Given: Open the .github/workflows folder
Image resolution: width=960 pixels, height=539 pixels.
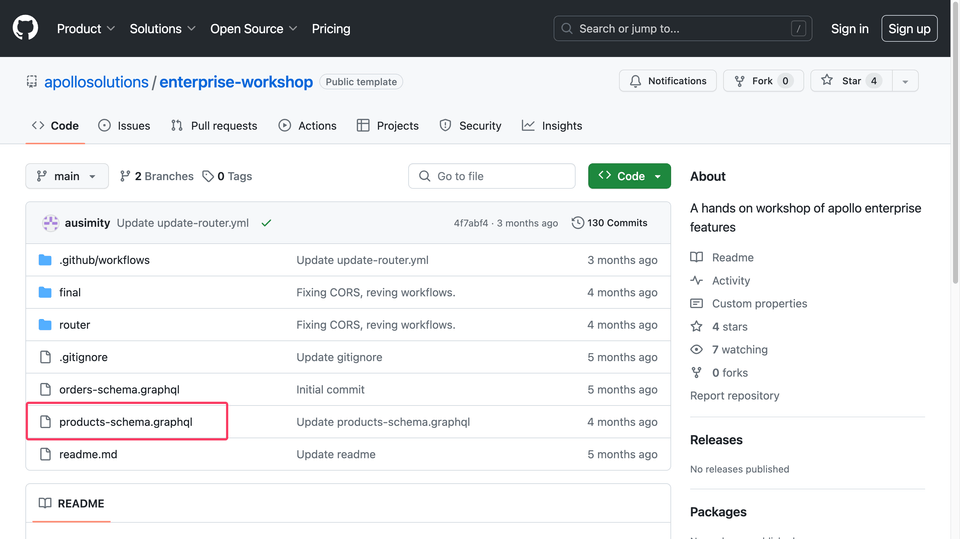Looking at the screenshot, I should (104, 260).
